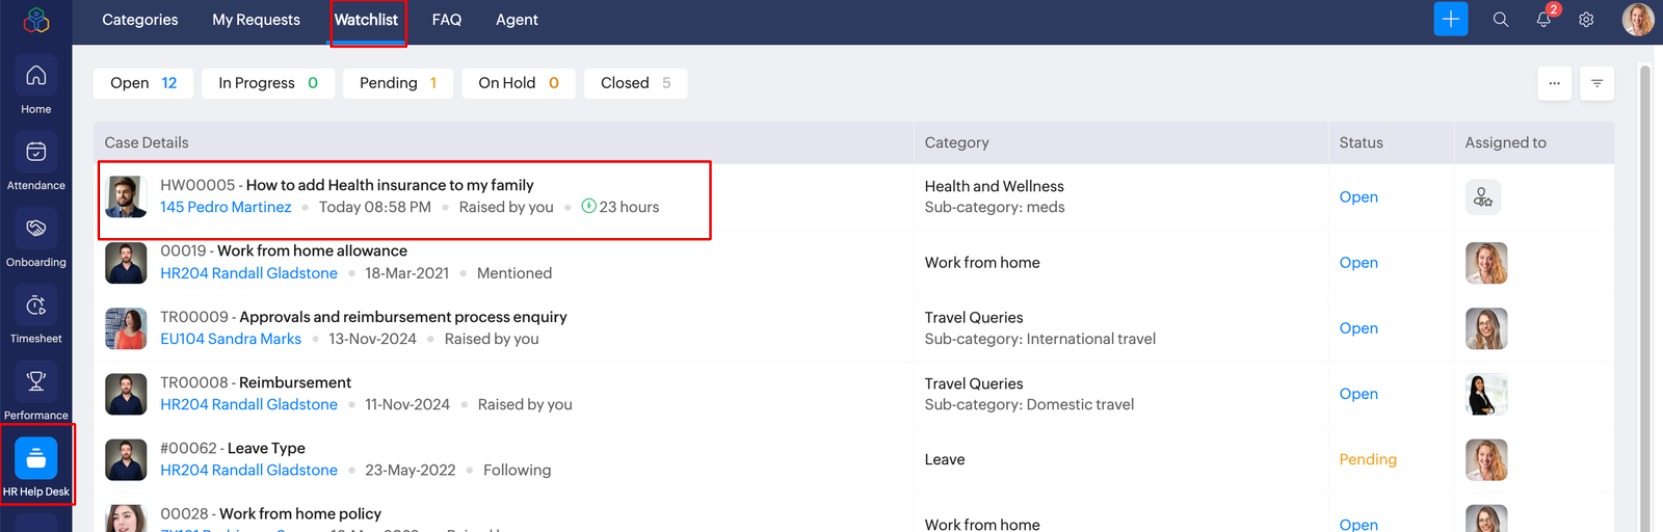Click the vertical scrollbar on the right
1663x532 pixels.
pos(1645,296)
